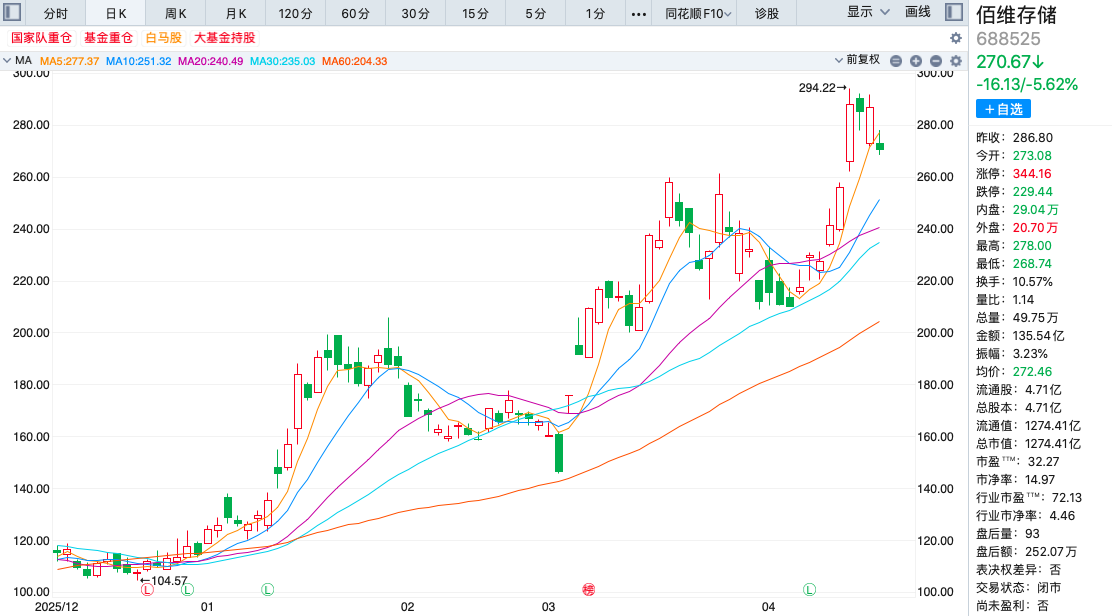Screen dimensions: 1112x616
Task: Click the red L marker near 104.57 low
Action: point(147,590)
